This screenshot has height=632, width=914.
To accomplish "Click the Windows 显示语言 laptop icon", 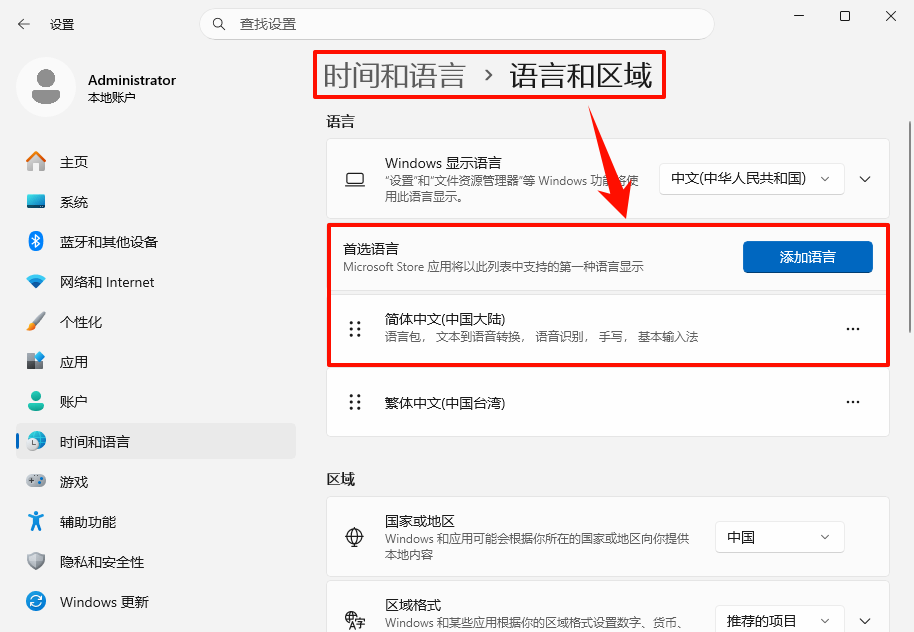I will pyautogui.click(x=355, y=180).
